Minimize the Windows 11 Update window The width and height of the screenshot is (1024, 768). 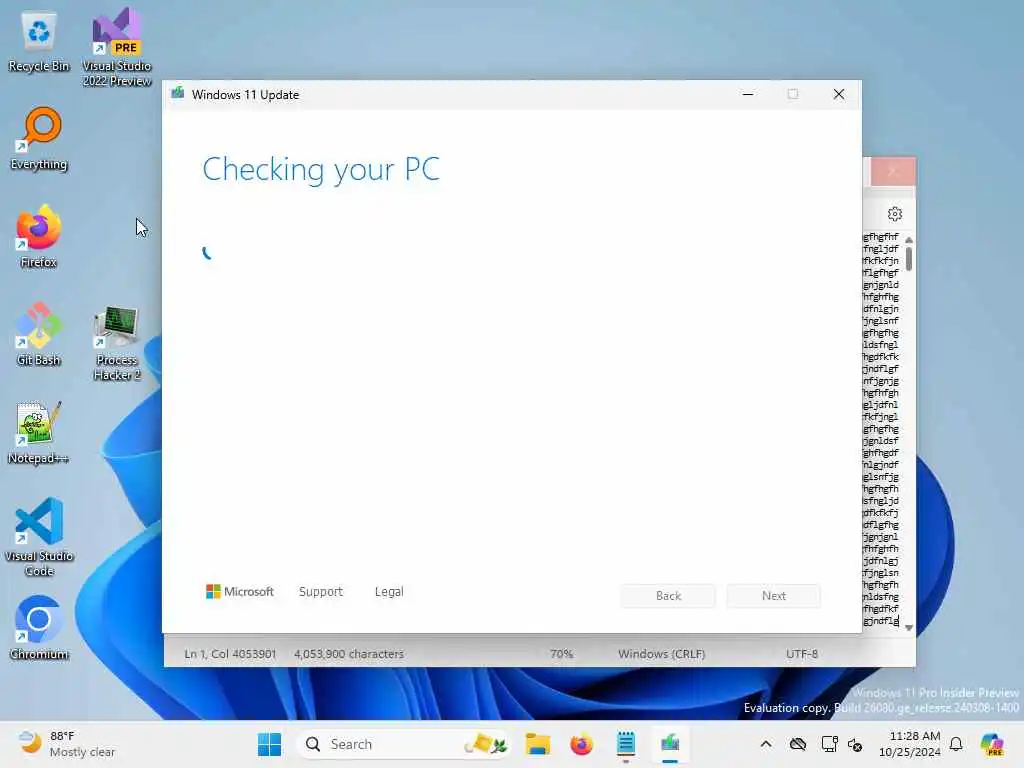pos(748,94)
